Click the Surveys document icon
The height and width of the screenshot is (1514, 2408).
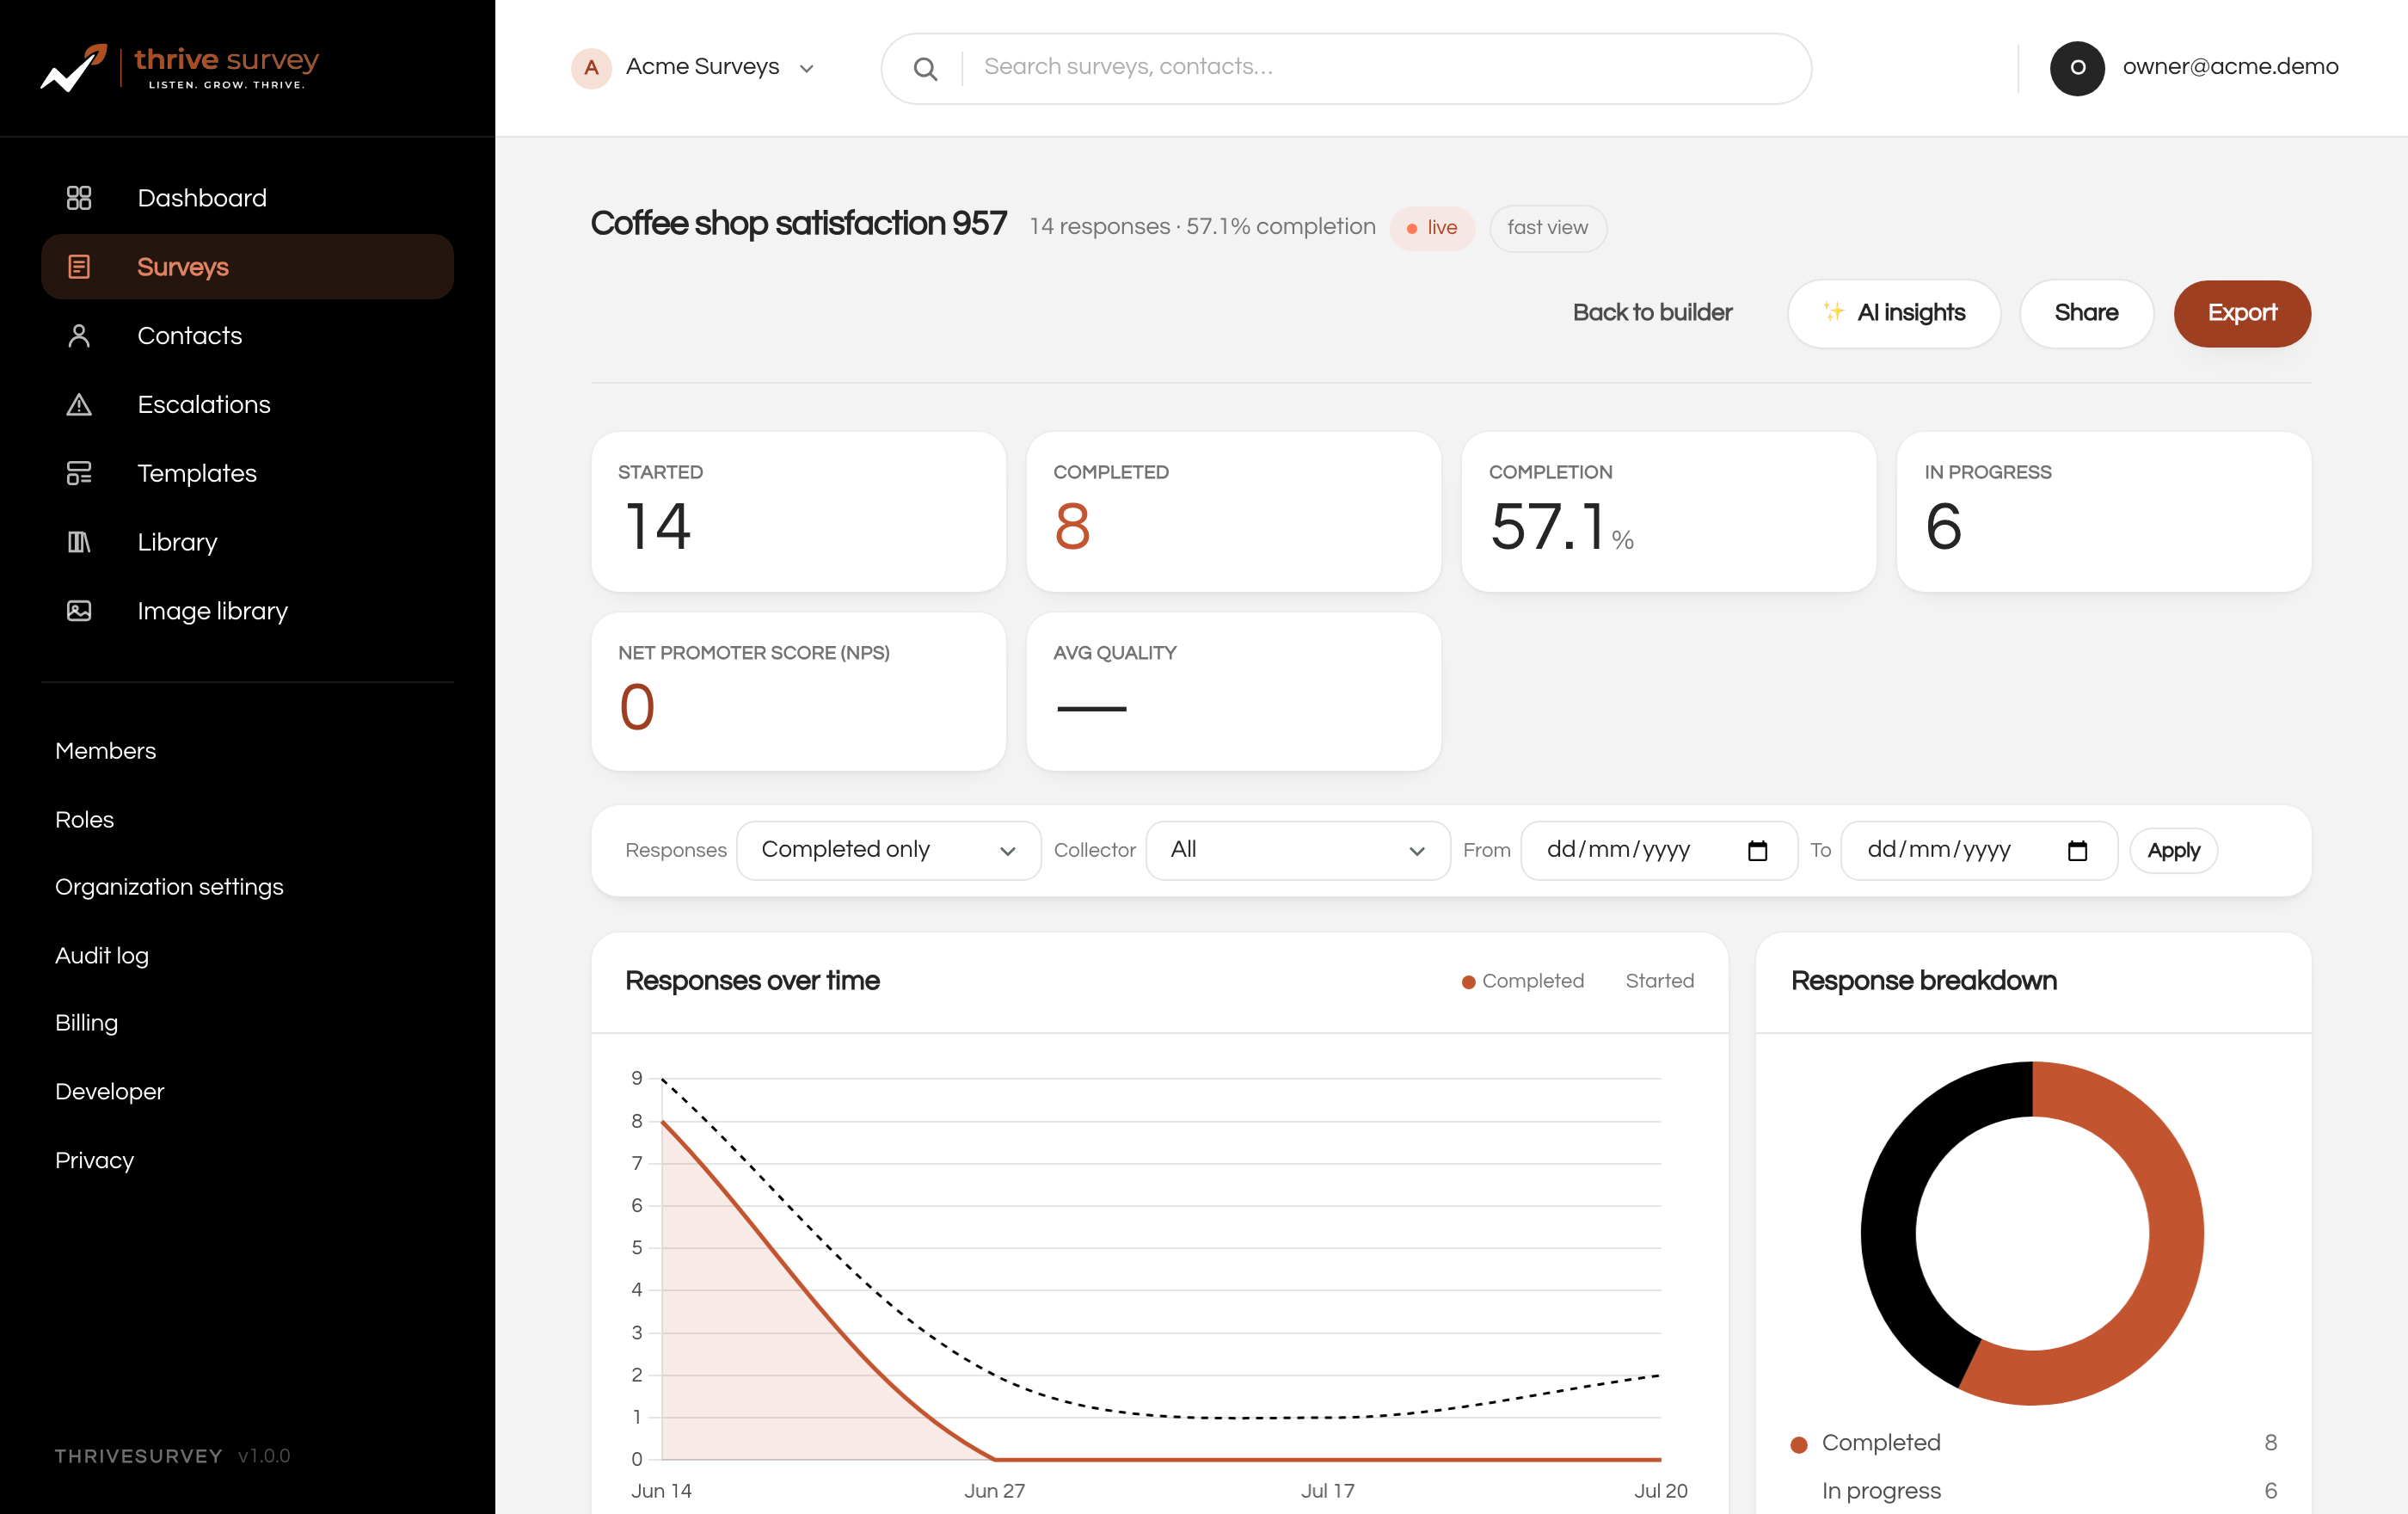[79, 267]
